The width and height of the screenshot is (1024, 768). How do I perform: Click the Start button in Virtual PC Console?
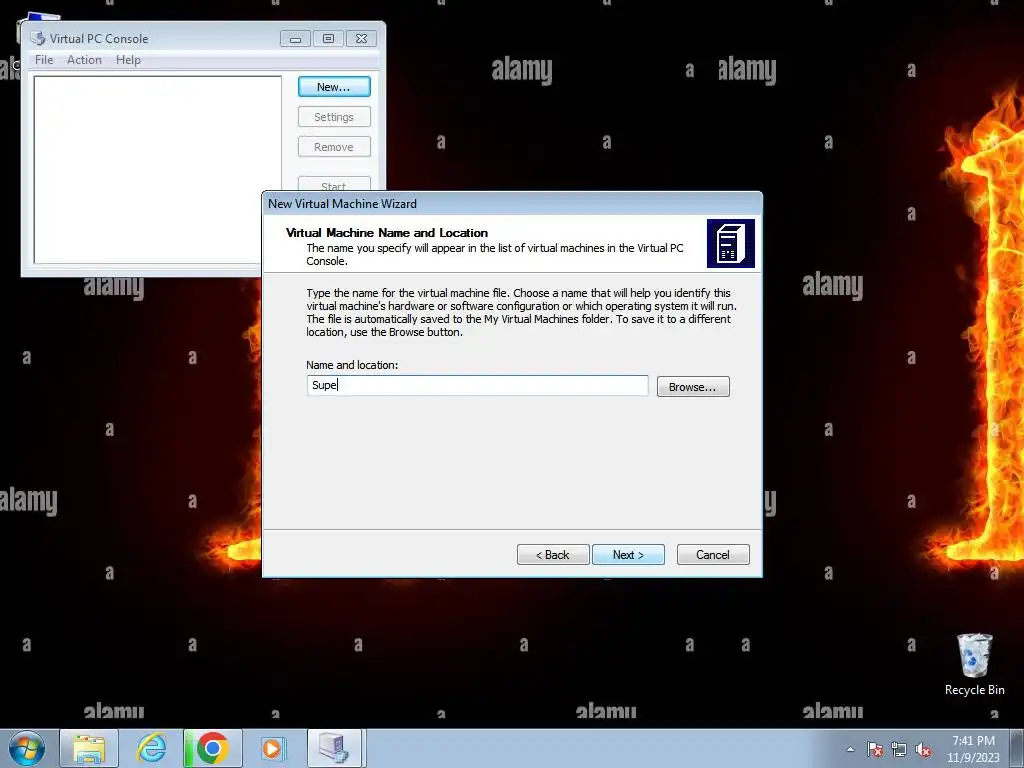point(334,184)
